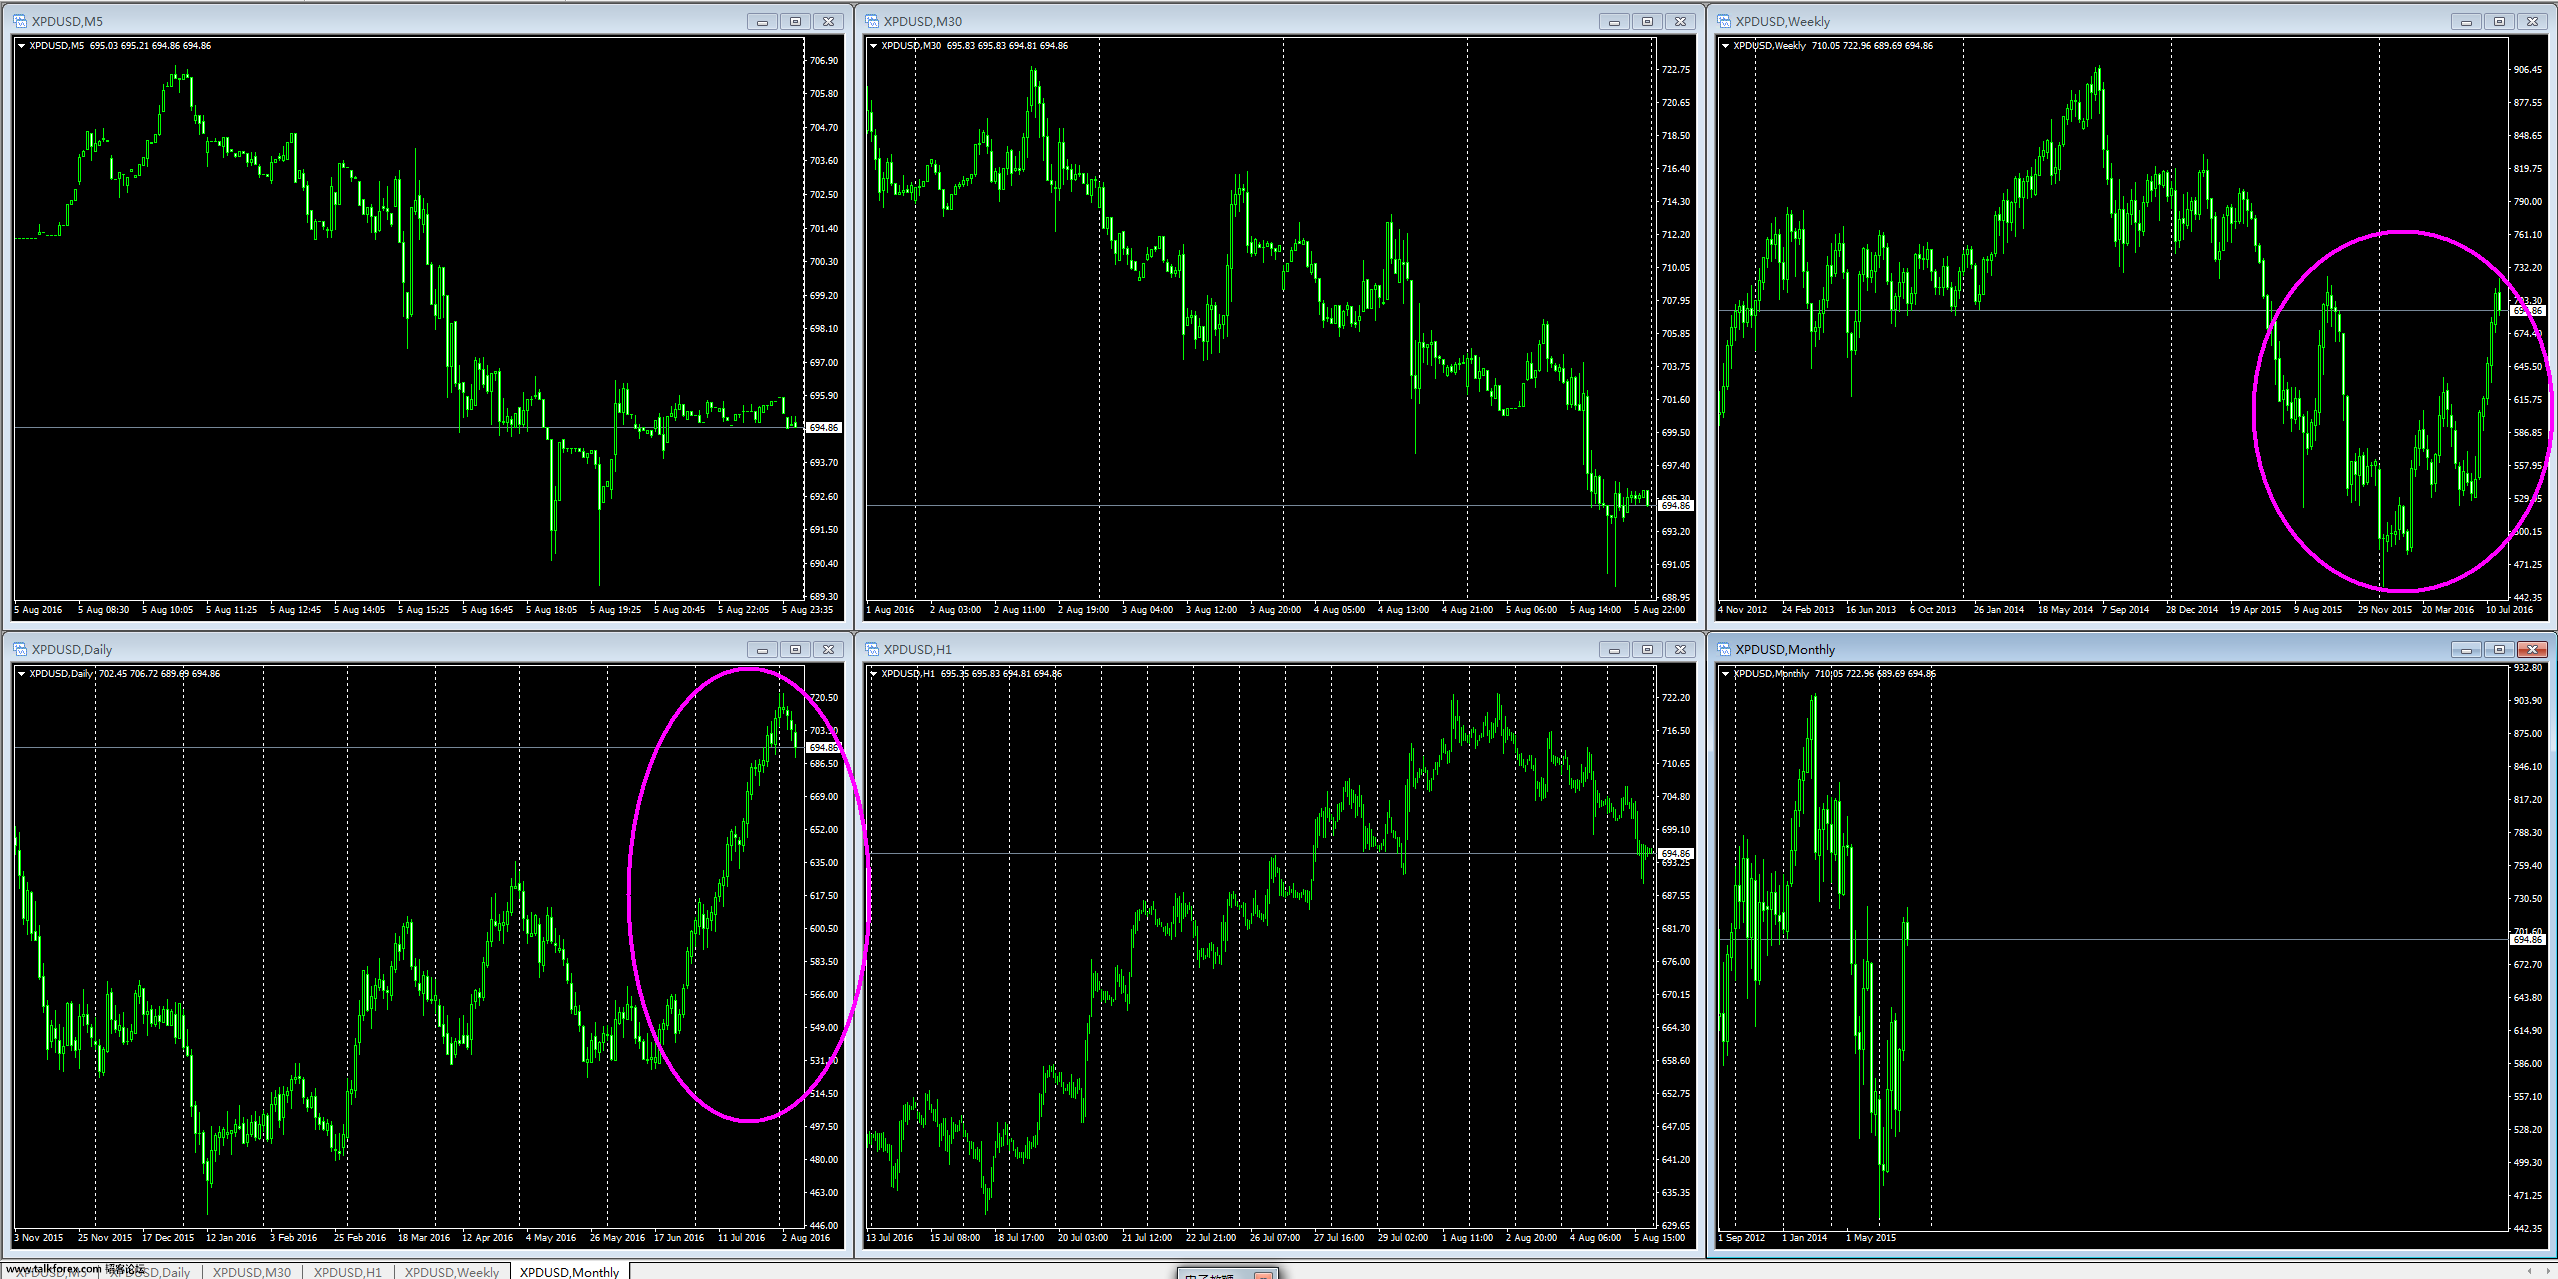Maximize the XPDUSD,Weekly chart window
The image size is (2558, 1279).
[x=2499, y=21]
